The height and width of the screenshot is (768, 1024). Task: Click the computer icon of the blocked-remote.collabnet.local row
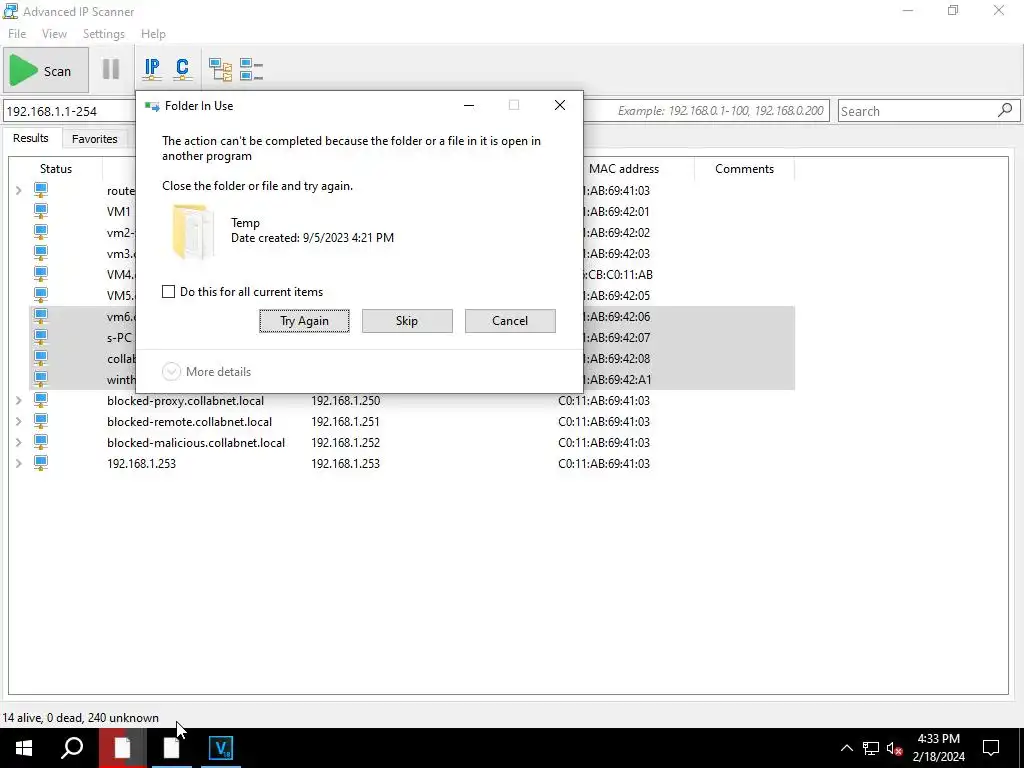(x=40, y=421)
